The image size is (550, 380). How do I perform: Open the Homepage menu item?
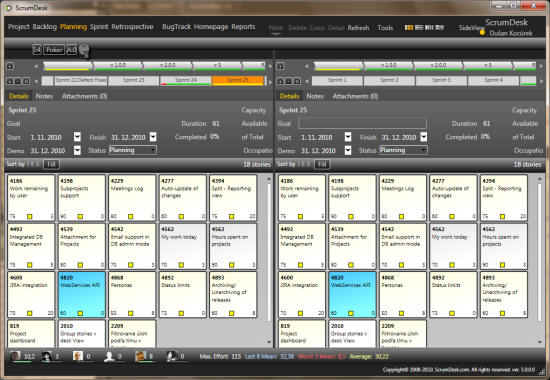211,27
